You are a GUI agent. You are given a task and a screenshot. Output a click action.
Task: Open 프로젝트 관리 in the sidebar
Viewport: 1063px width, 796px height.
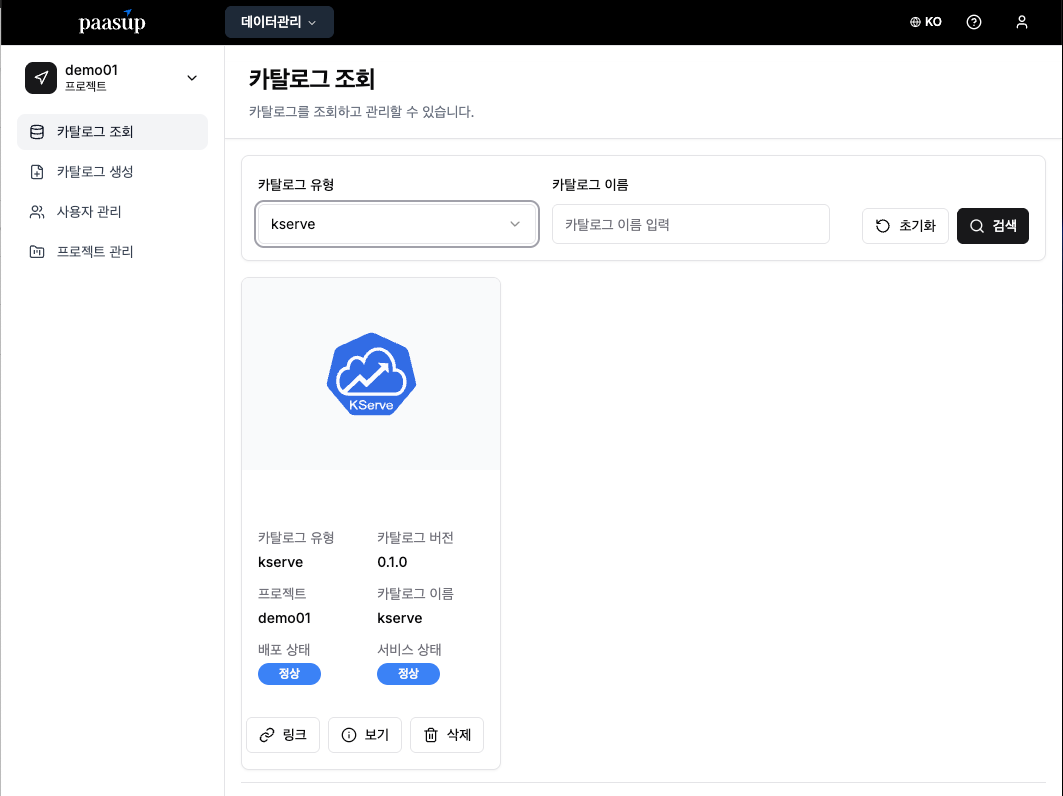(x=113, y=252)
